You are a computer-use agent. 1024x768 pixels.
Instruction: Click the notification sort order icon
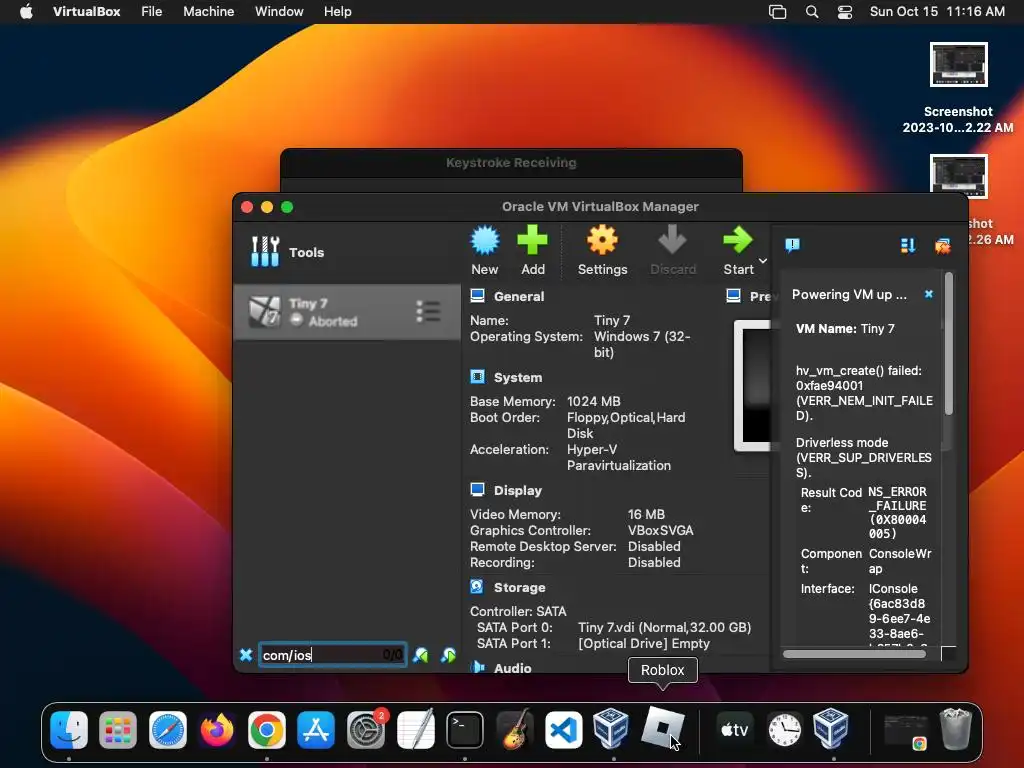[908, 246]
